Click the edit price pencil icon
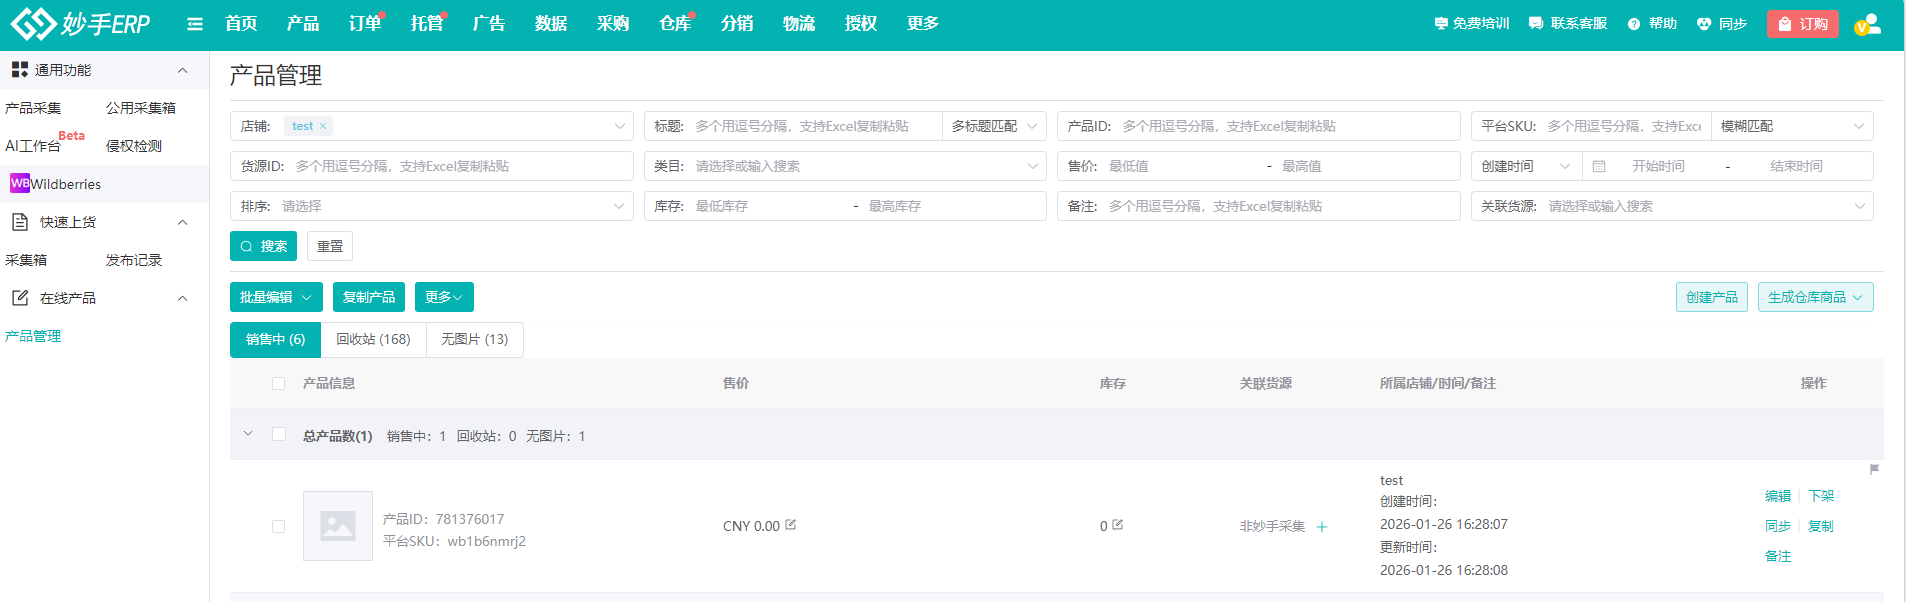 (x=791, y=525)
